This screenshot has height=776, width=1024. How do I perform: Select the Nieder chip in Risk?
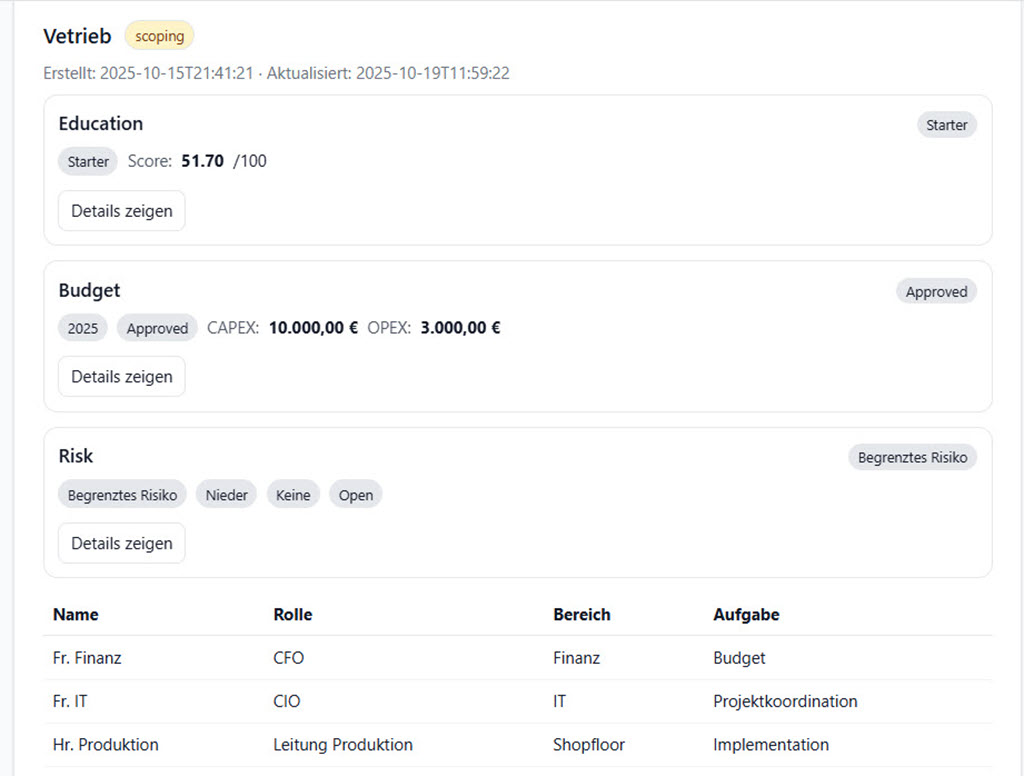pyautogui.click(x=226, y=495)
